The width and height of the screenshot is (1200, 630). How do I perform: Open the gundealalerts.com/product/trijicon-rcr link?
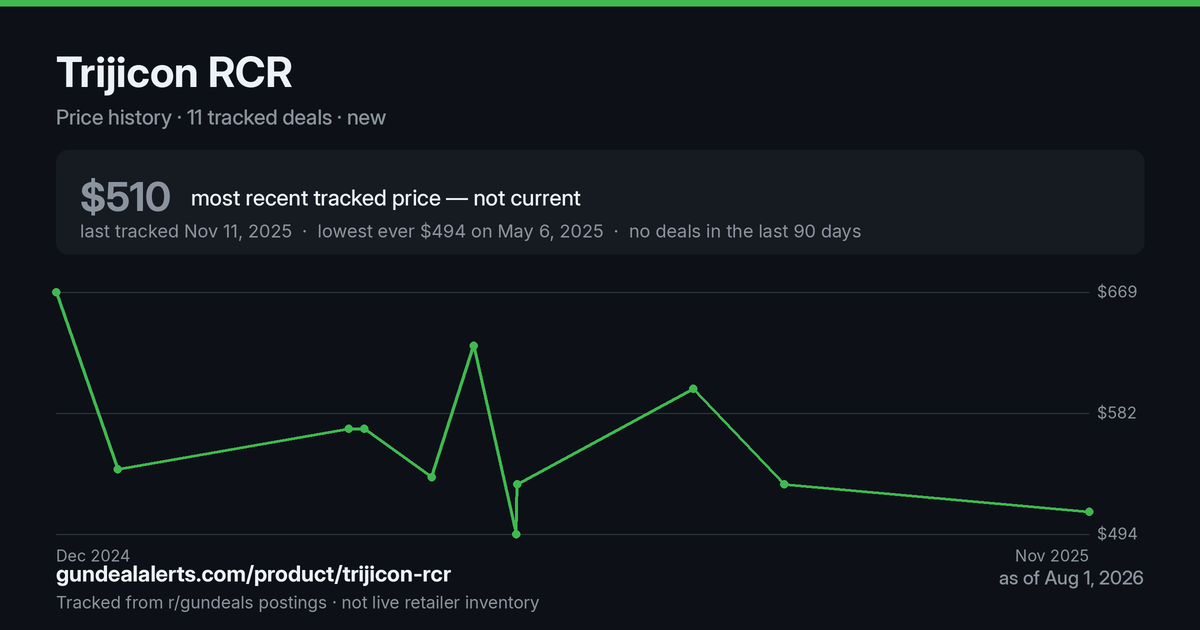point(254,575)
